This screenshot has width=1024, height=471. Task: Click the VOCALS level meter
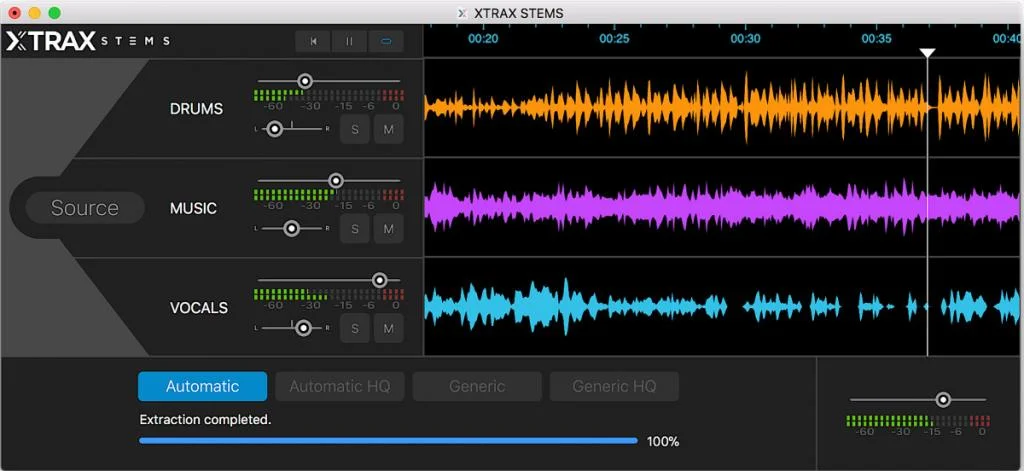point(328,294)
